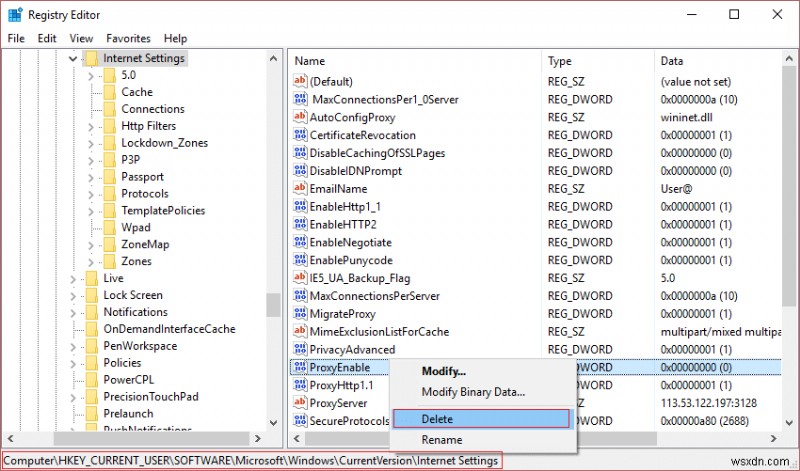Screen dimensions: 800x471
Task: Select the Notifications key in tree
Action: tap(136, 311)
